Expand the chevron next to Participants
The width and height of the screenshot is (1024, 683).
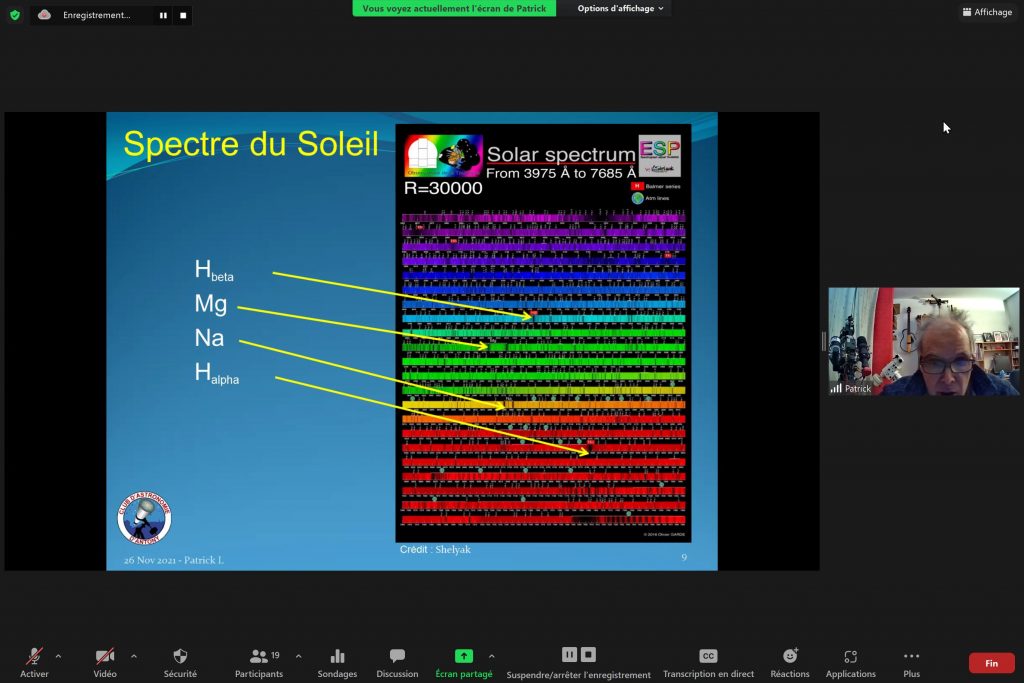tap(298, 656)
